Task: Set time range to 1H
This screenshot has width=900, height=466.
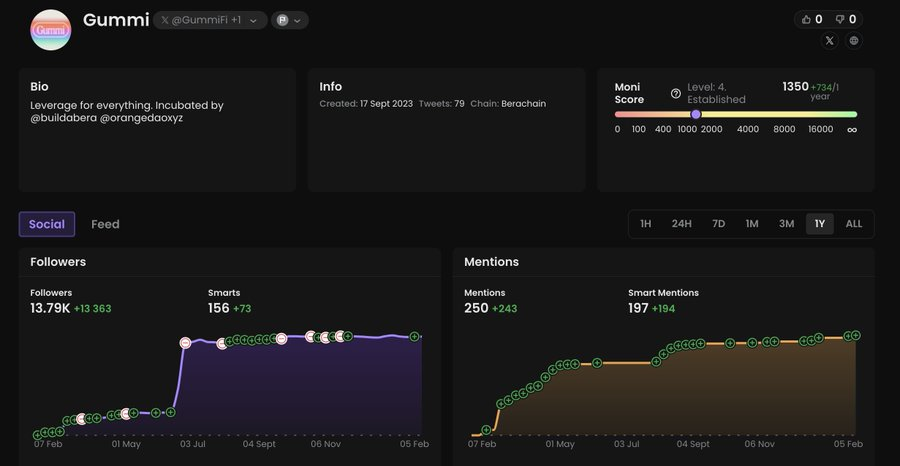Action: coord(646,224)
